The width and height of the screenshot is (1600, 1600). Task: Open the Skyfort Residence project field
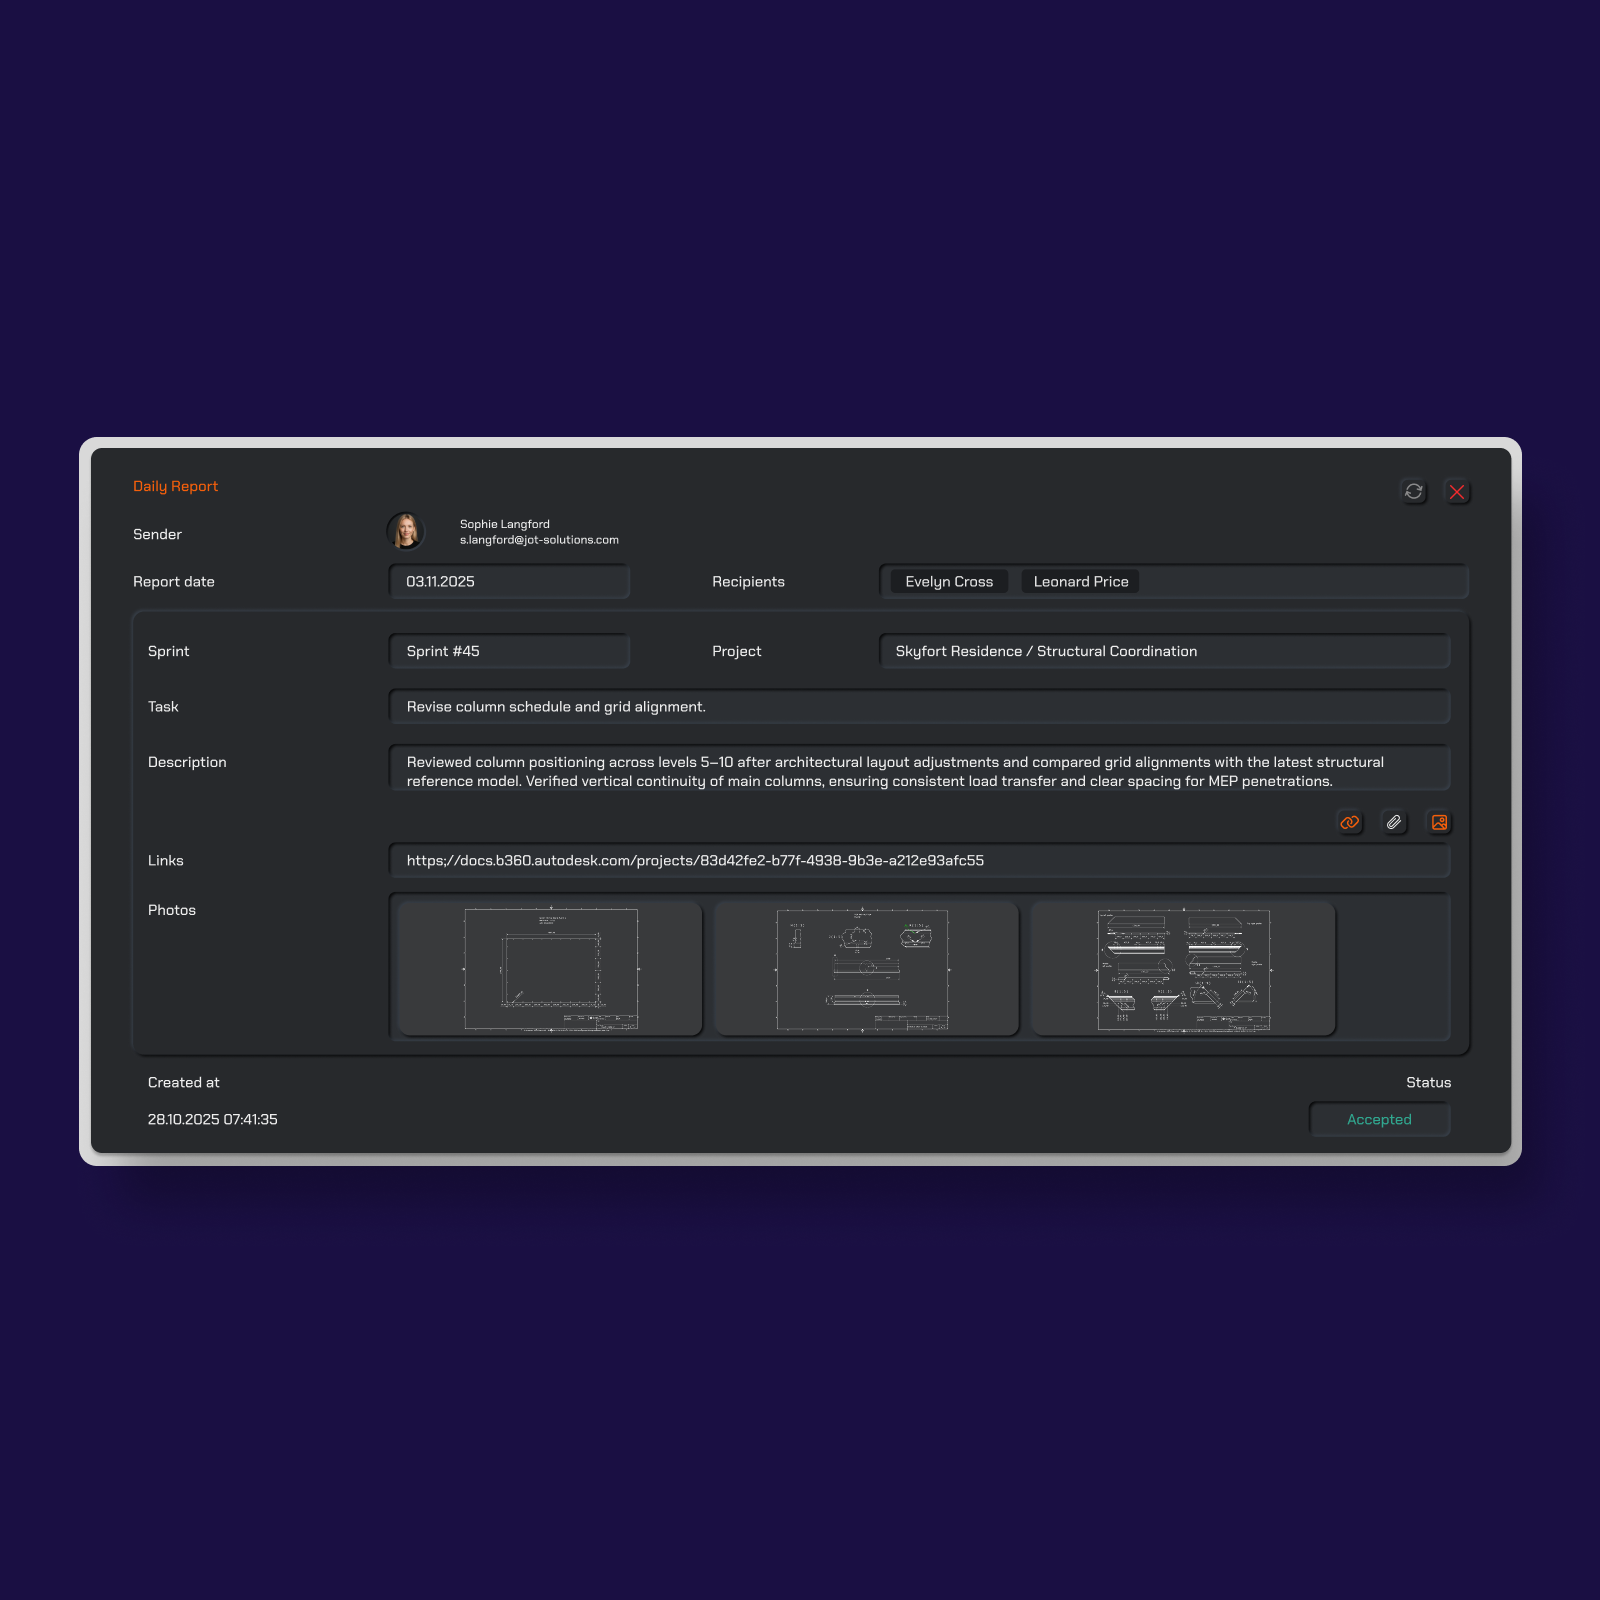point(1164,651)
